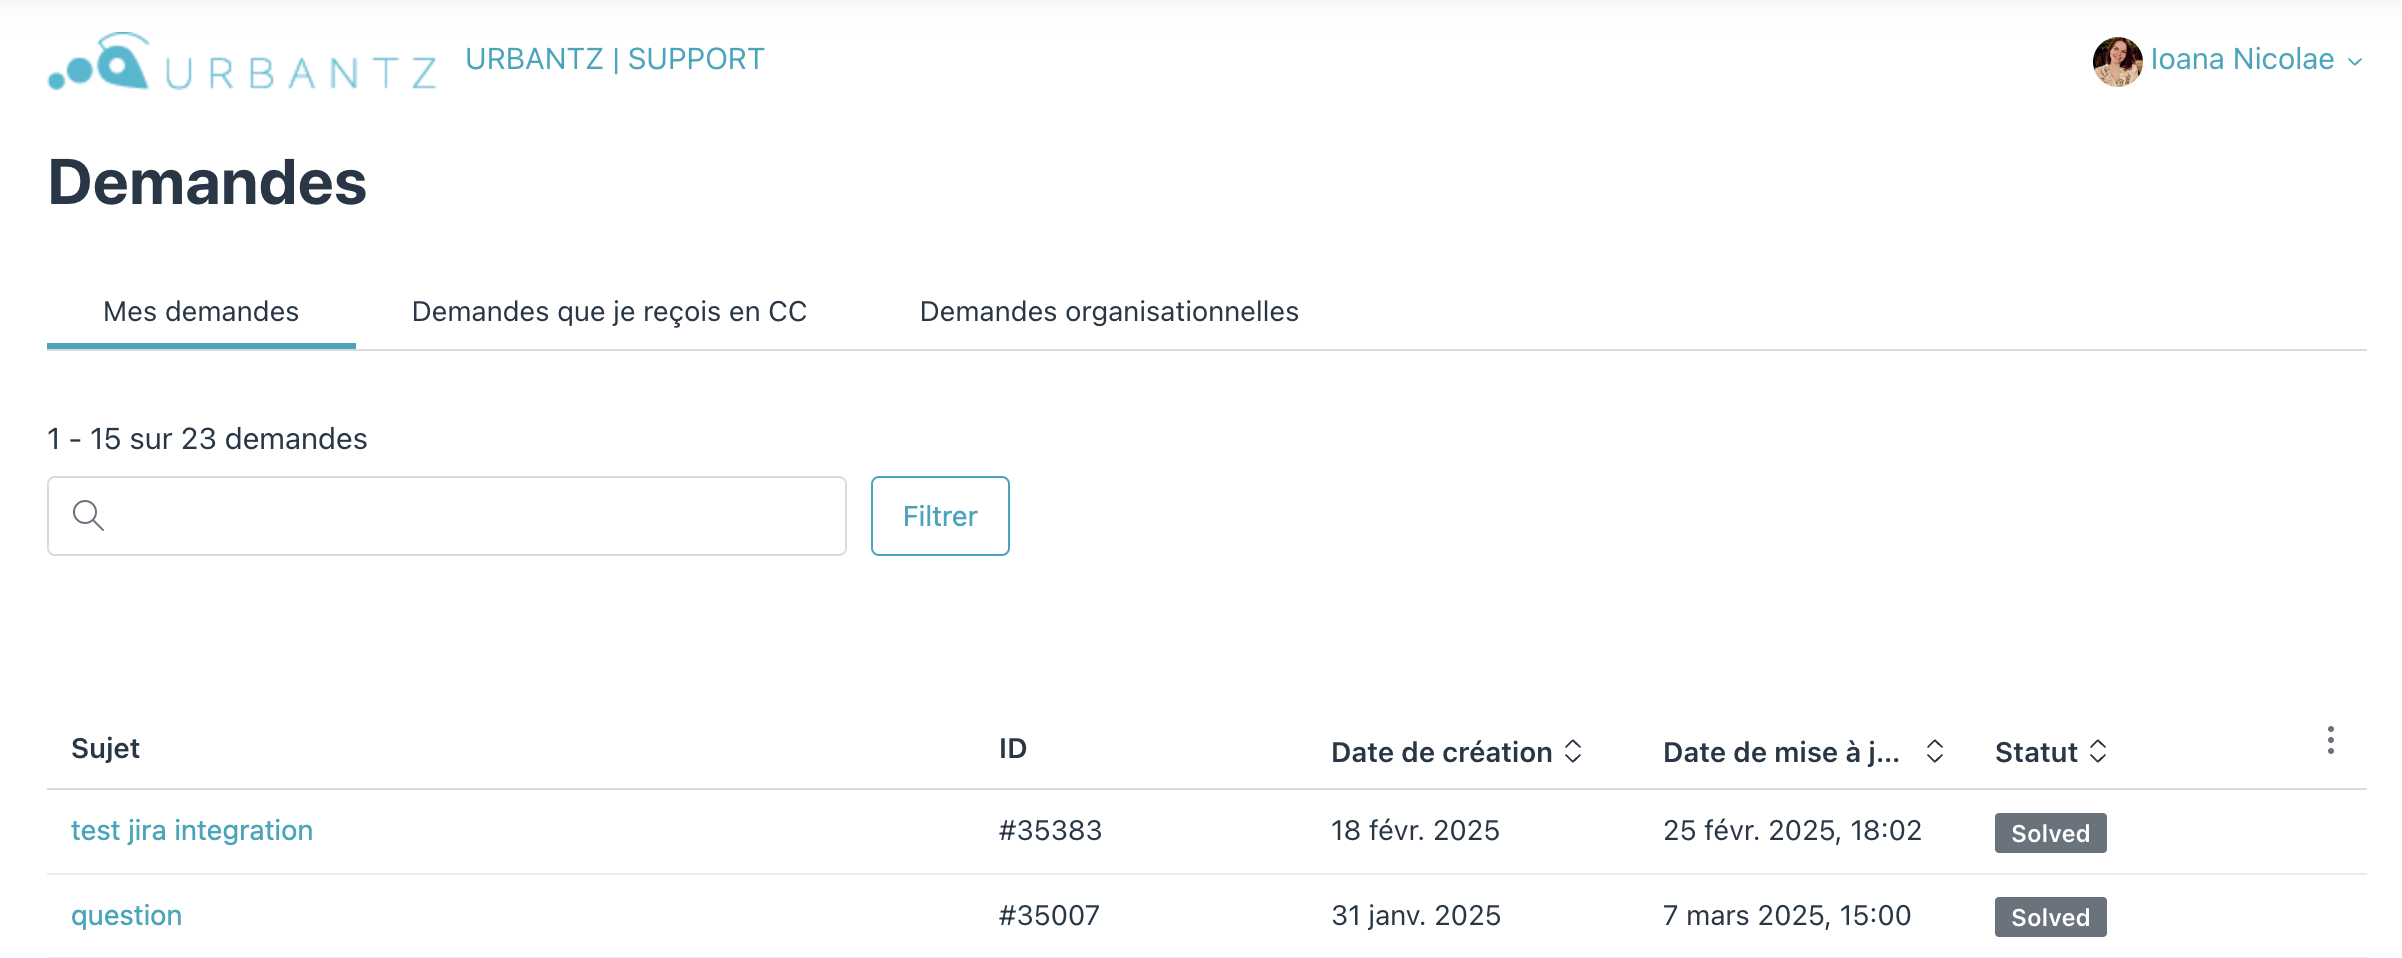Focus the requests search field
The height and width of the screenshot is (958, 2402).
[x=447, y=516]
